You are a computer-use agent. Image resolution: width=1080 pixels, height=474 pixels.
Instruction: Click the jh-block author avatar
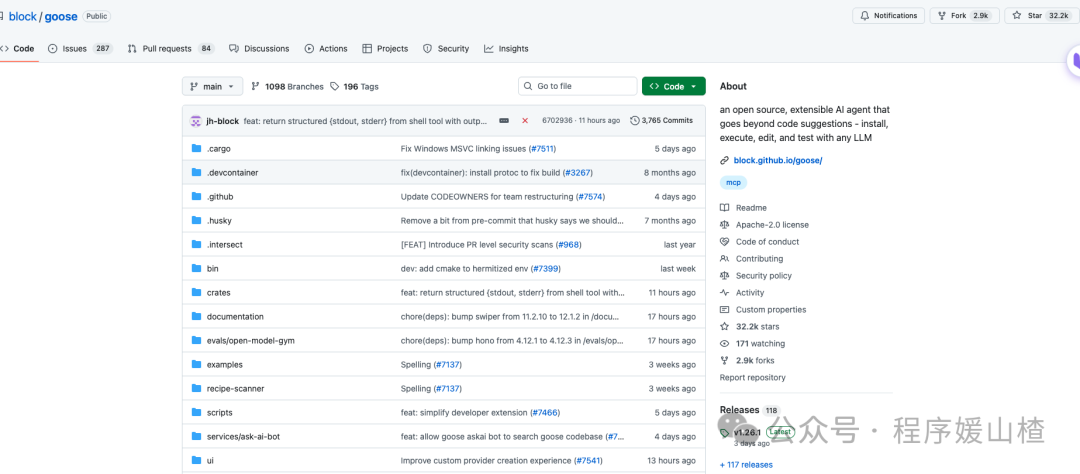196,121
